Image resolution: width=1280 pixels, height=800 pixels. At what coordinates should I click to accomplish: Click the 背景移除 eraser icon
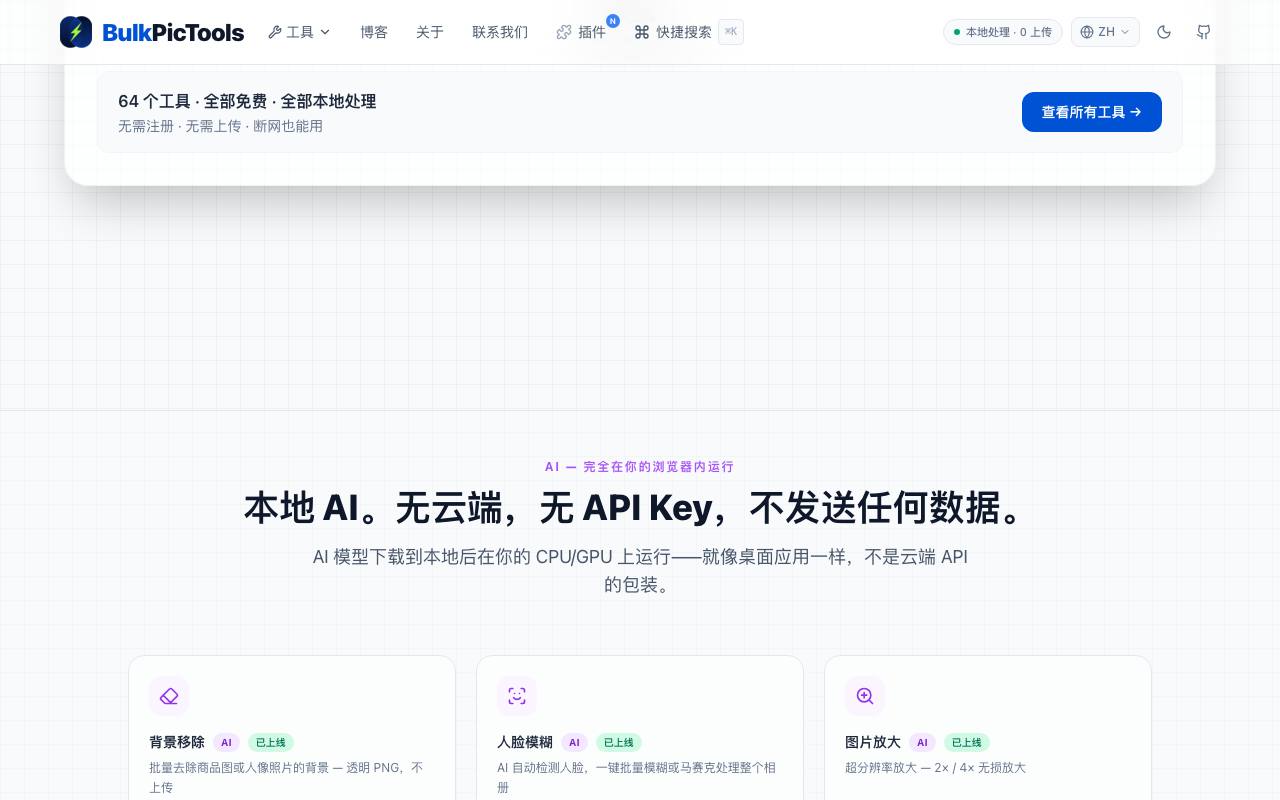(169, 696)
